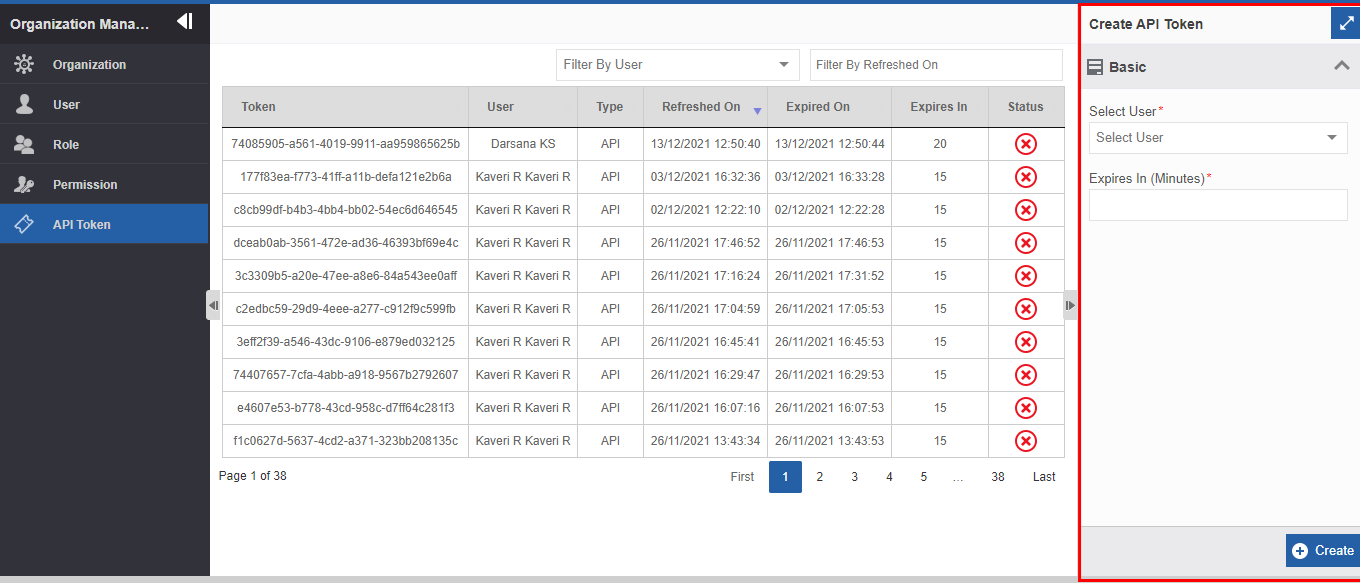1360x583 pixels.
Task: Click status icon for token 3eff2f39-a546
Action: pos(1026,342)
